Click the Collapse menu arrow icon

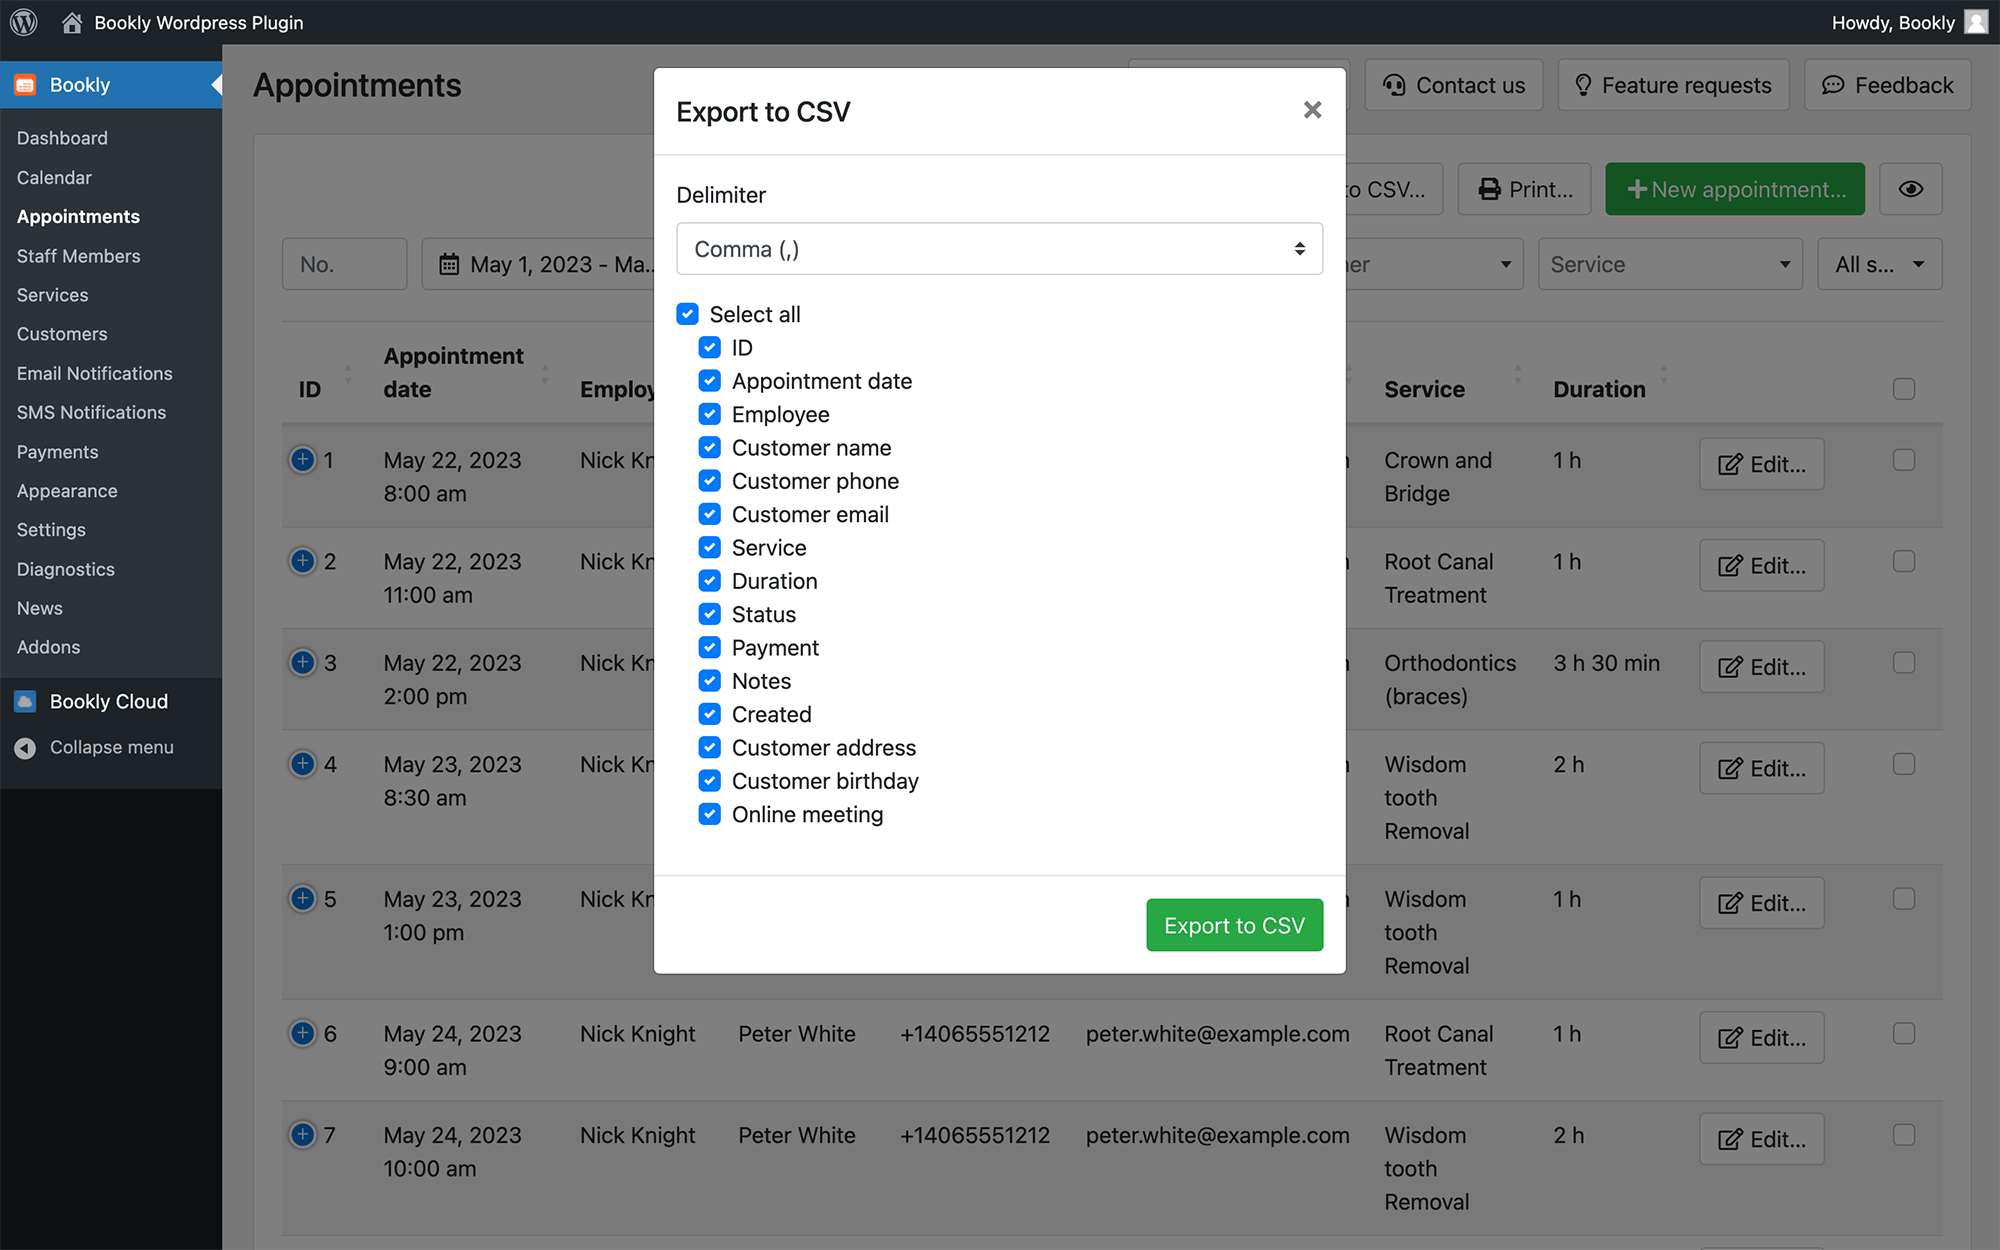(x=25, y=748)
